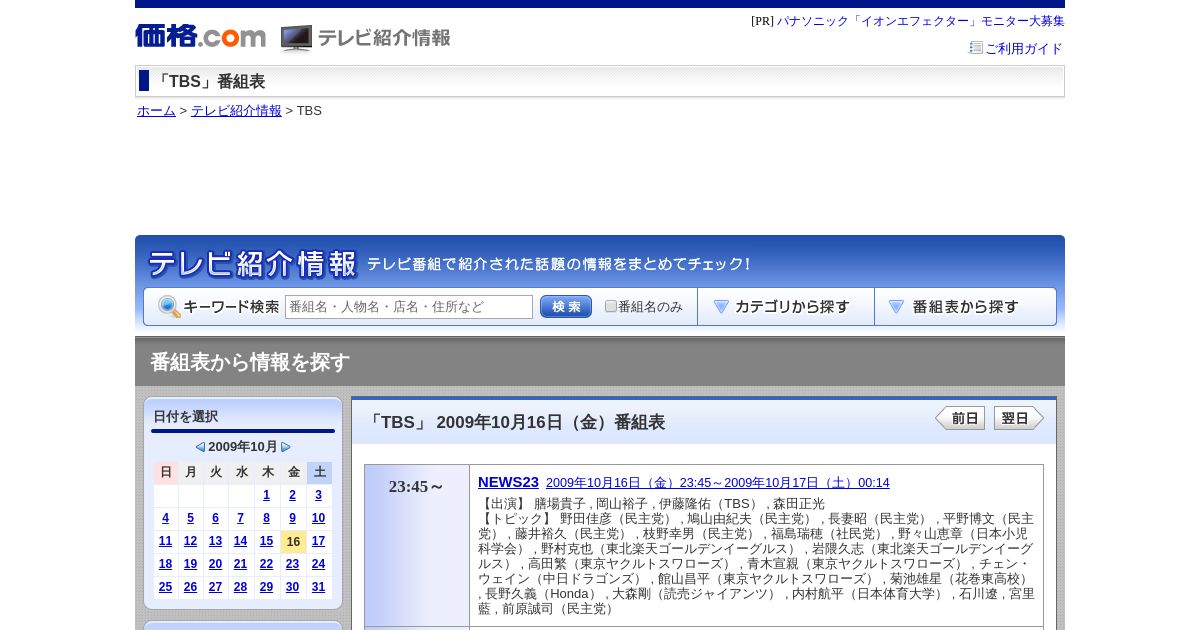
Task: Go to next month arrow in calendar
Action: pyautogui.click(x=286, y=447)
